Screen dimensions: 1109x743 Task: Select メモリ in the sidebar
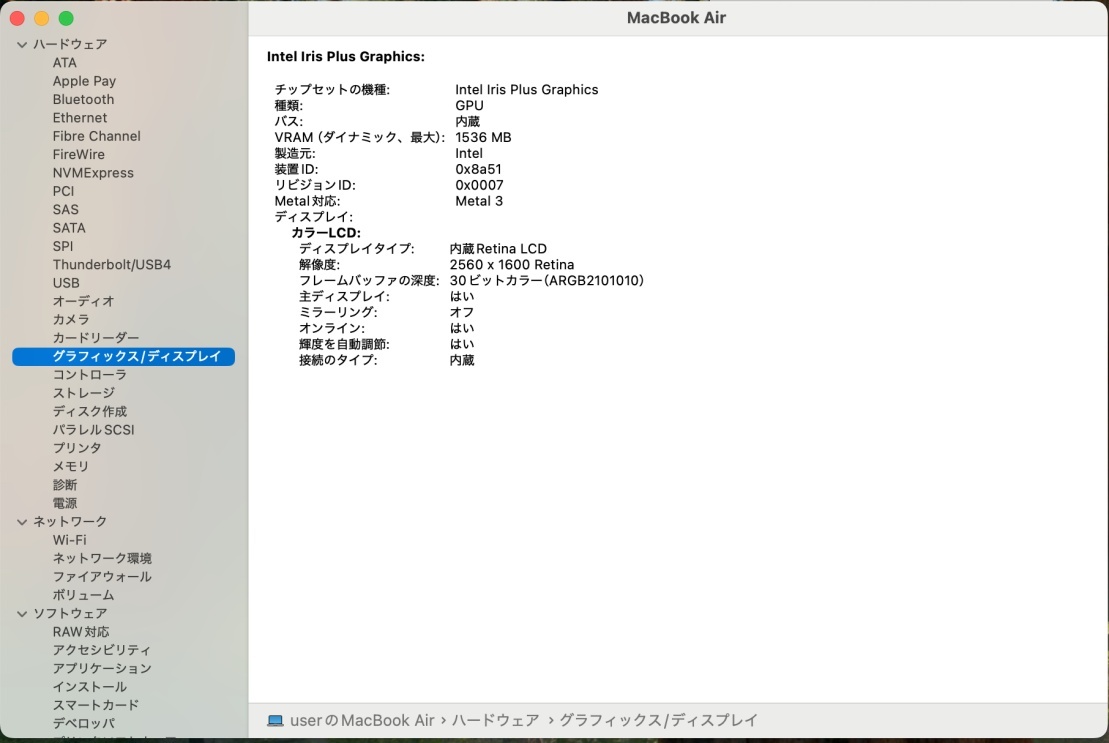coord(71,467)
